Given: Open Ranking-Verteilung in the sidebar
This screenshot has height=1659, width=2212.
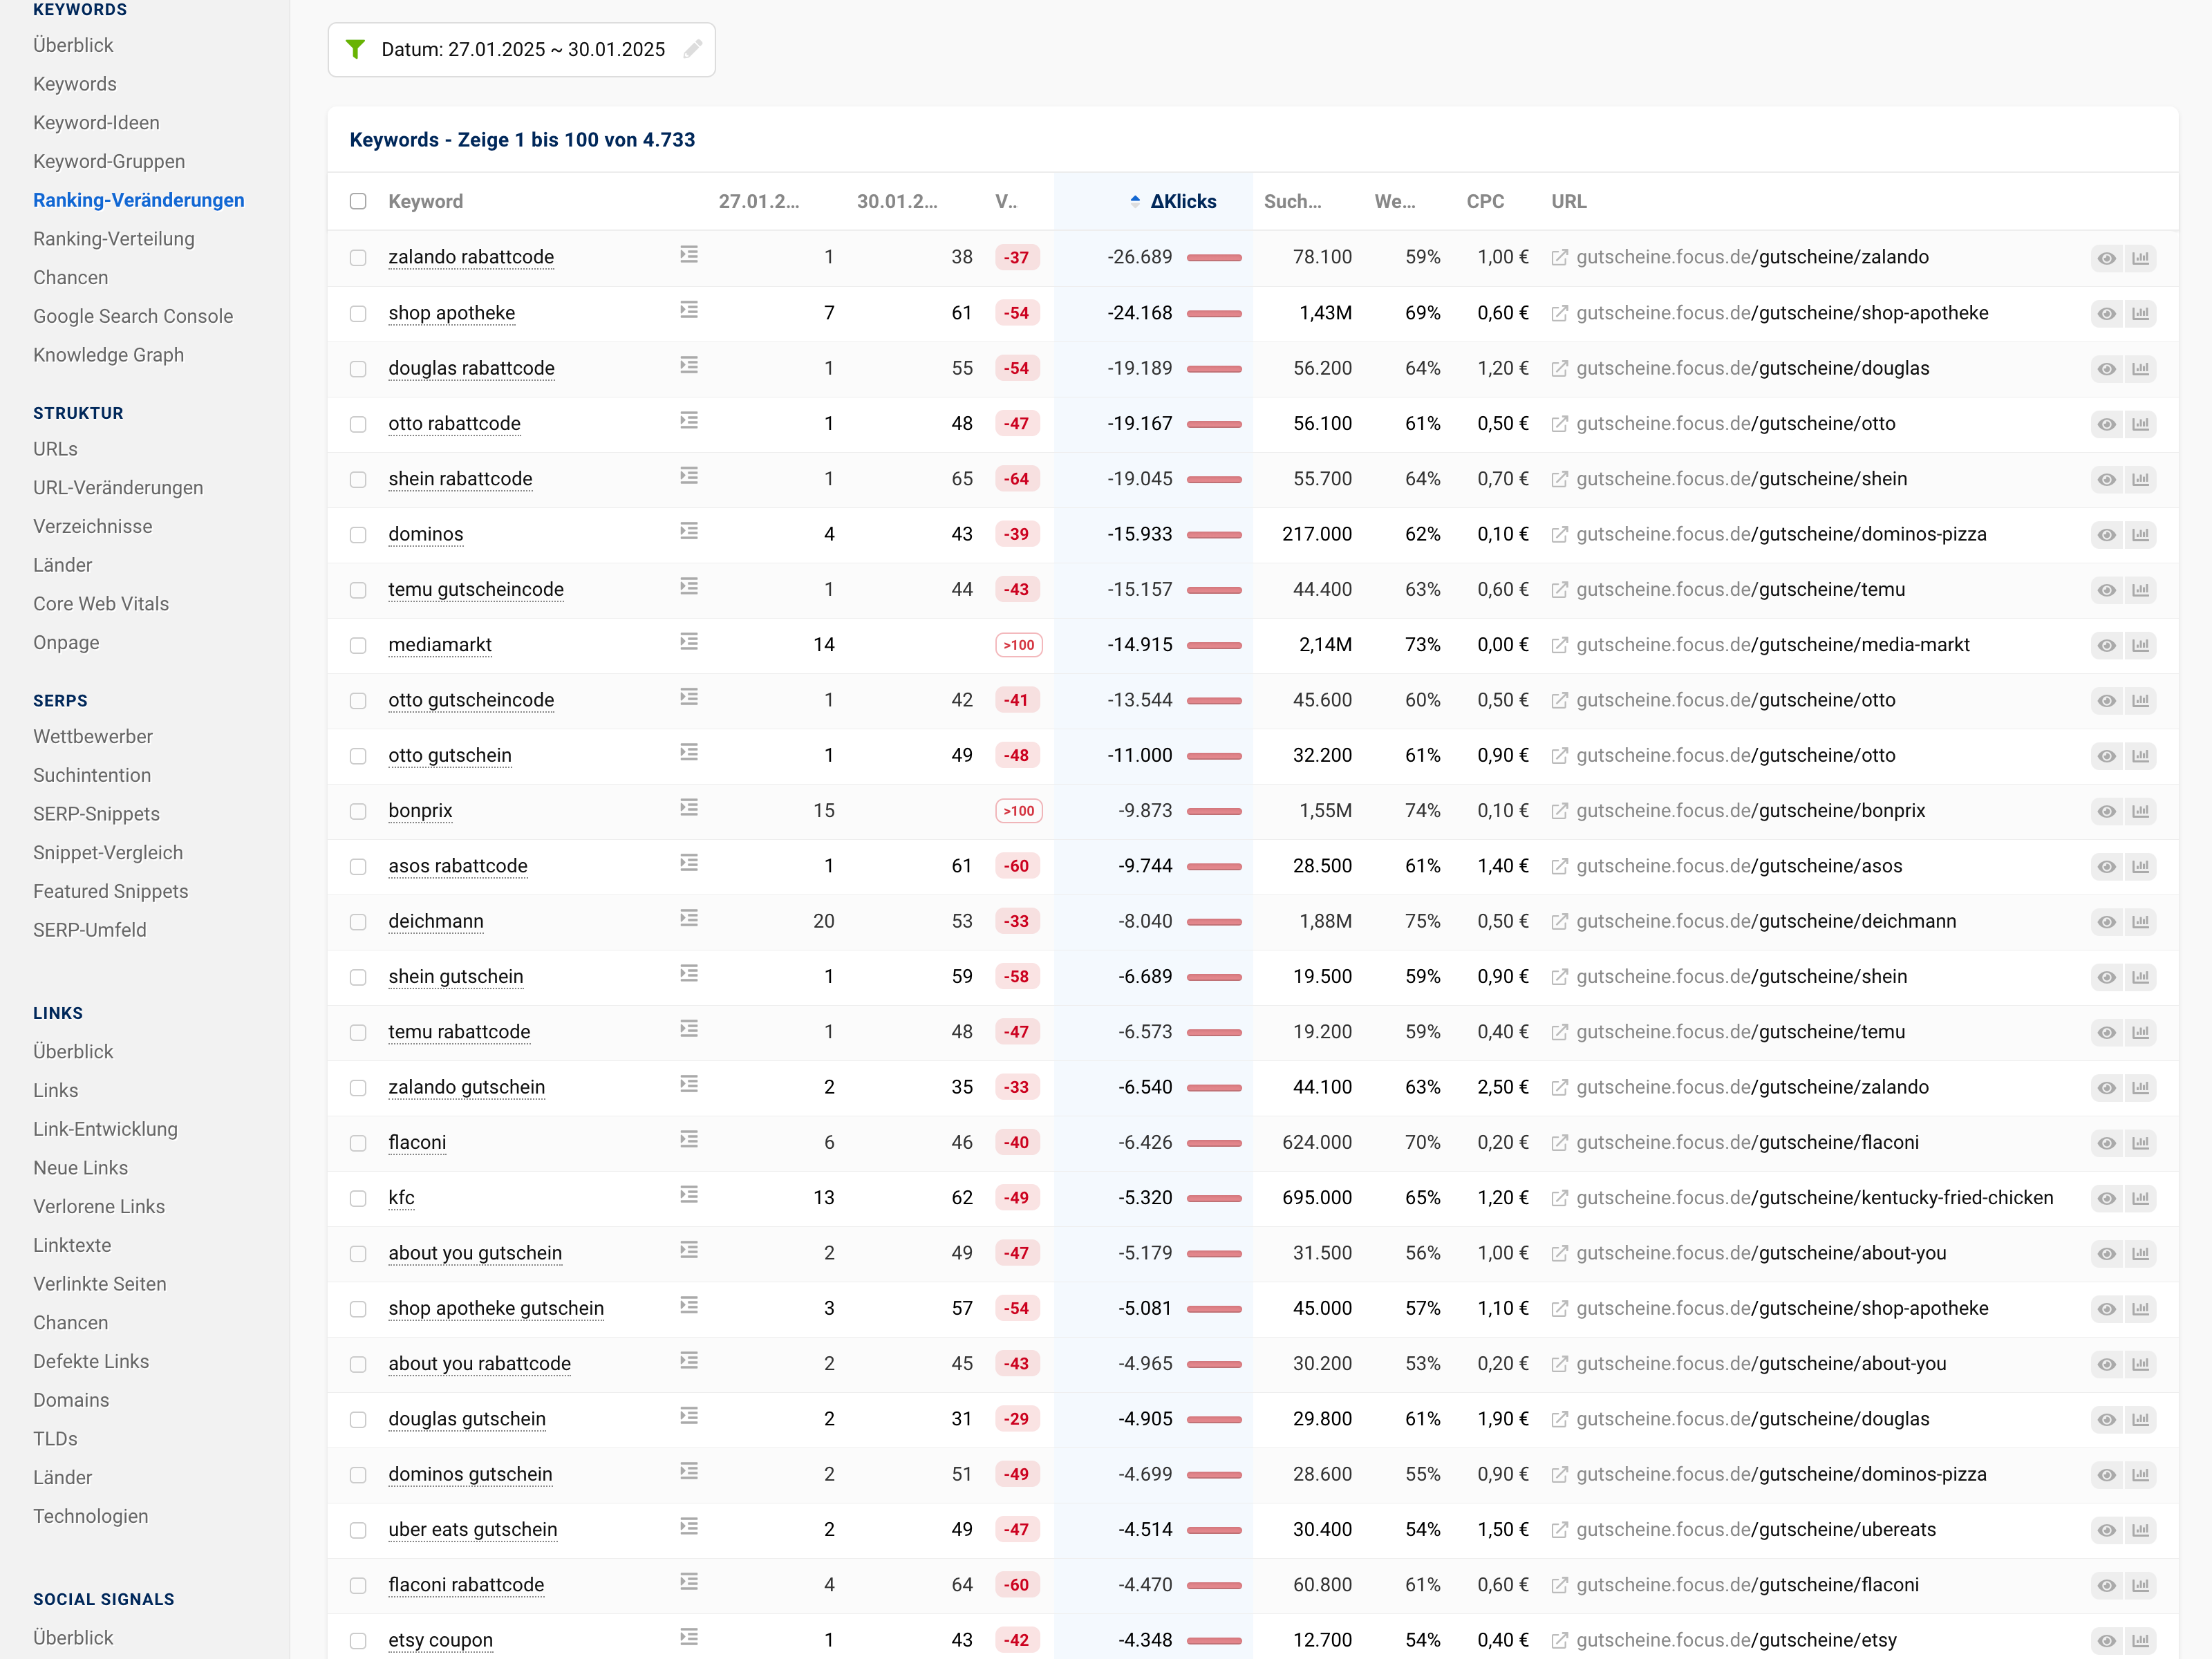Looking at the screenshot, I should tap(114, 238).
